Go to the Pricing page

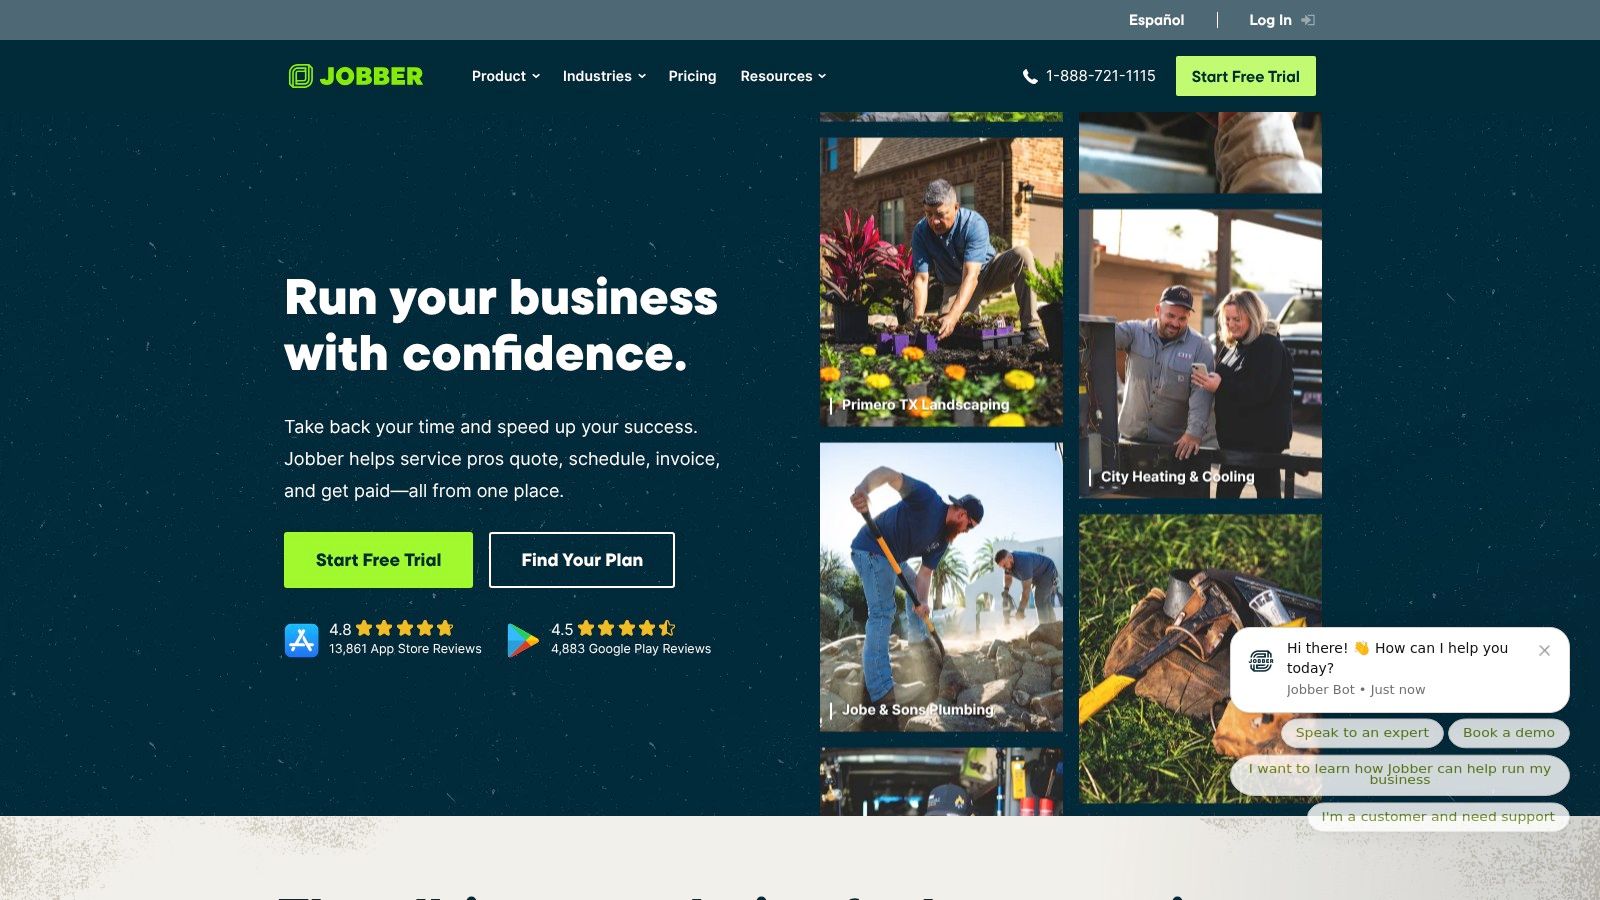click(692, 76)
